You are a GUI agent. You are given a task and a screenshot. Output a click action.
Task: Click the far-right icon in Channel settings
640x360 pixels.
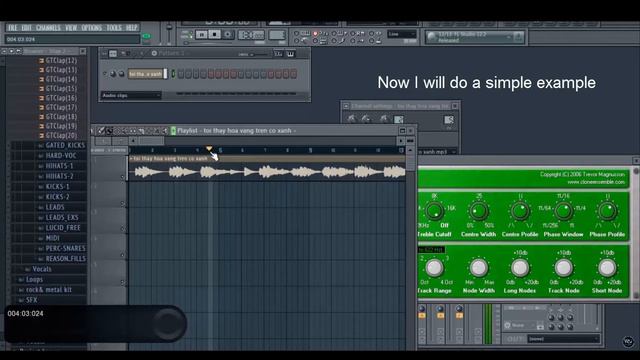tap(449, 120)
